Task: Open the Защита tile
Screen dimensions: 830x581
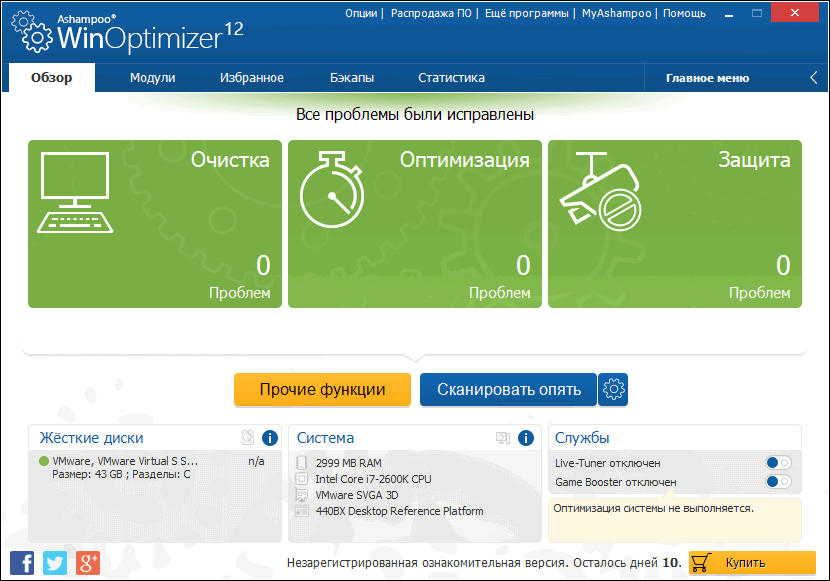Action: click(x=675, y=224)
